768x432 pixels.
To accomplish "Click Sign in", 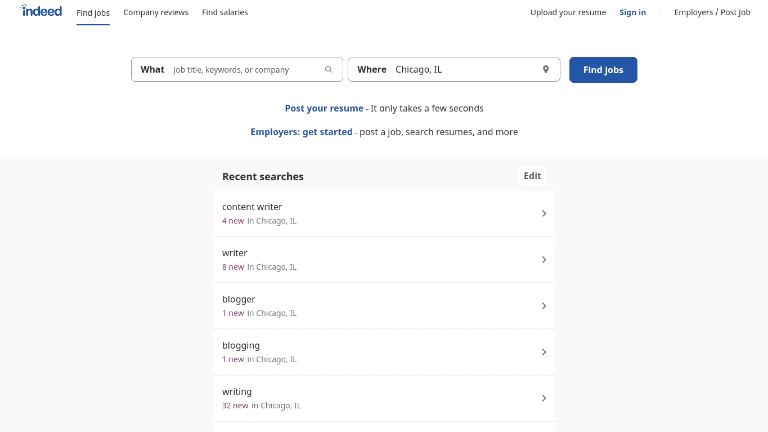I will [632, 13].
